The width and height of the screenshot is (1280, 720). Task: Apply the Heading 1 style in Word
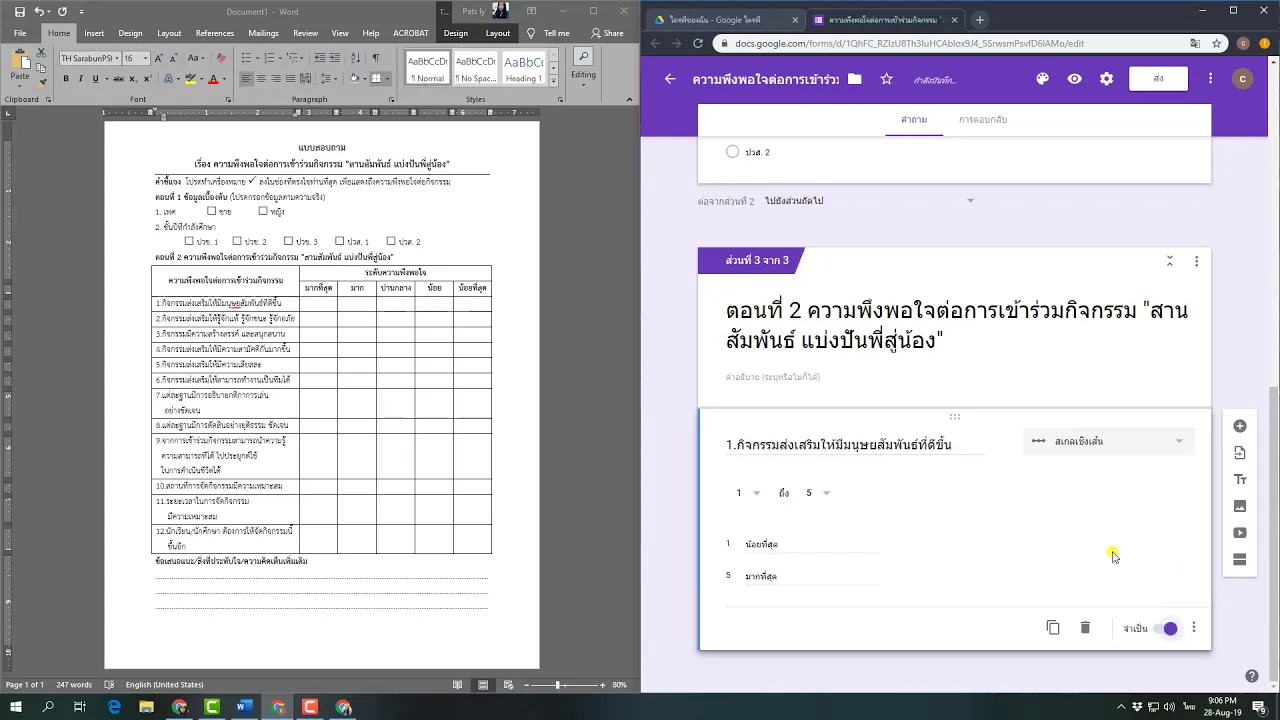point(523,67)
